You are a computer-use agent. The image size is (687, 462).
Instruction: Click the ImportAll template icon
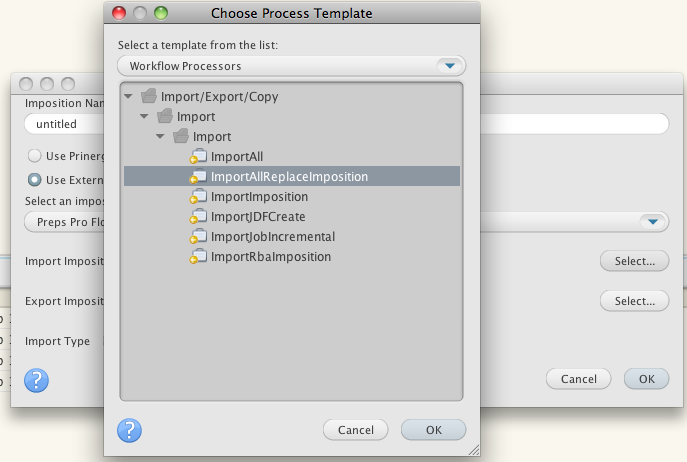[x=198, y=156]
